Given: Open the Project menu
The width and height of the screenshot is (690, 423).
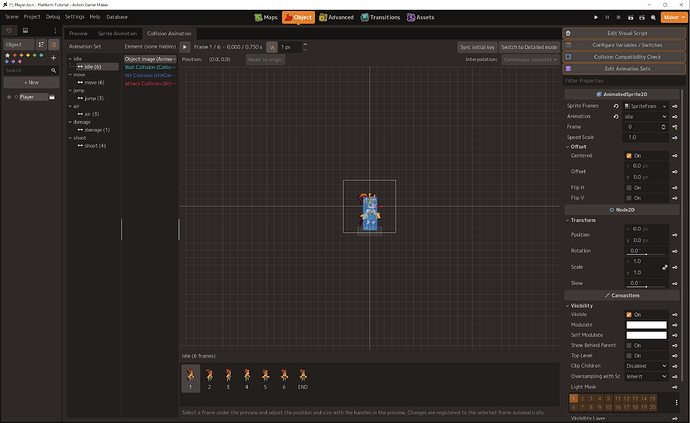Looking at the screenshot, I should coord(32,17).
